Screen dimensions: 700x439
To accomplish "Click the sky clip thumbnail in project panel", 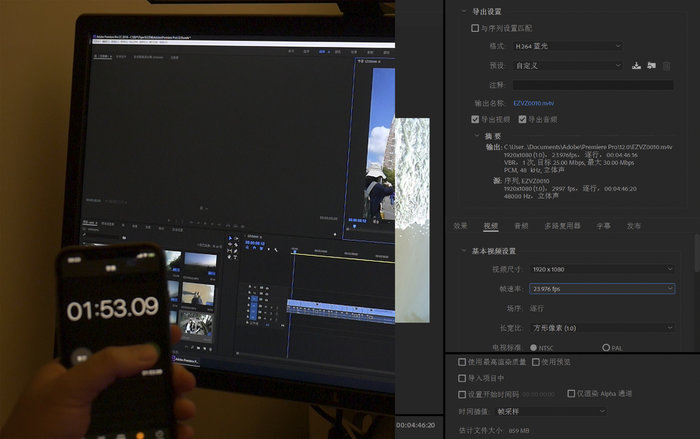I will tap(200, 262).
